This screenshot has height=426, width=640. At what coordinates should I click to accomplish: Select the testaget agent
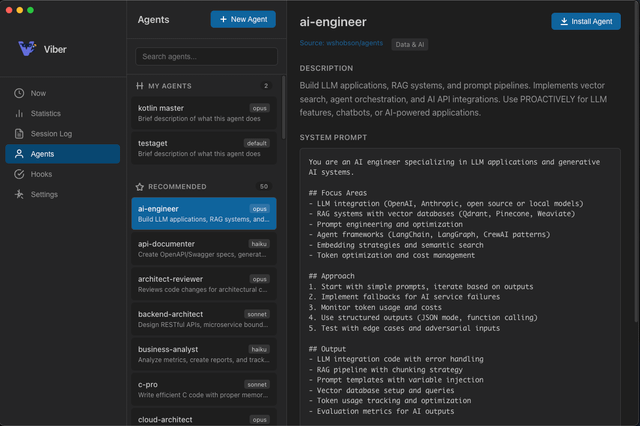click(x=204, y=148)
